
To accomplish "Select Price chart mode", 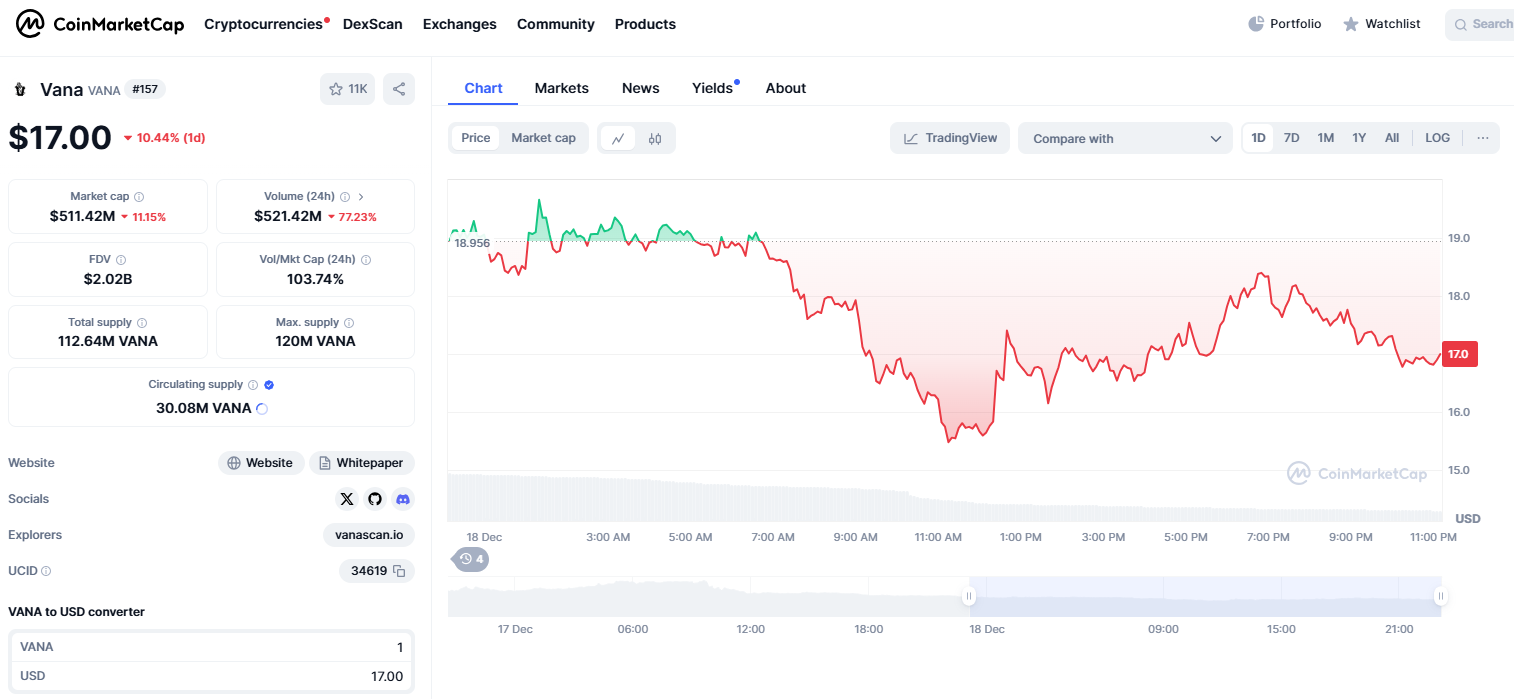I will coord(476,138).
